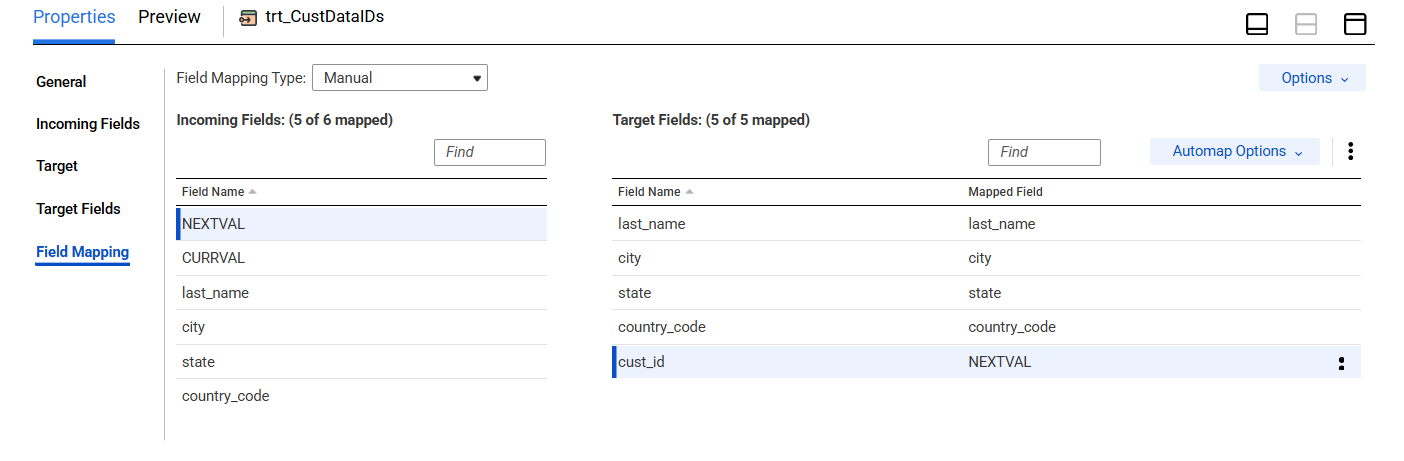1404x461 pixels.
Task: Select incoming field country_code
Action: tap(362, 396)
